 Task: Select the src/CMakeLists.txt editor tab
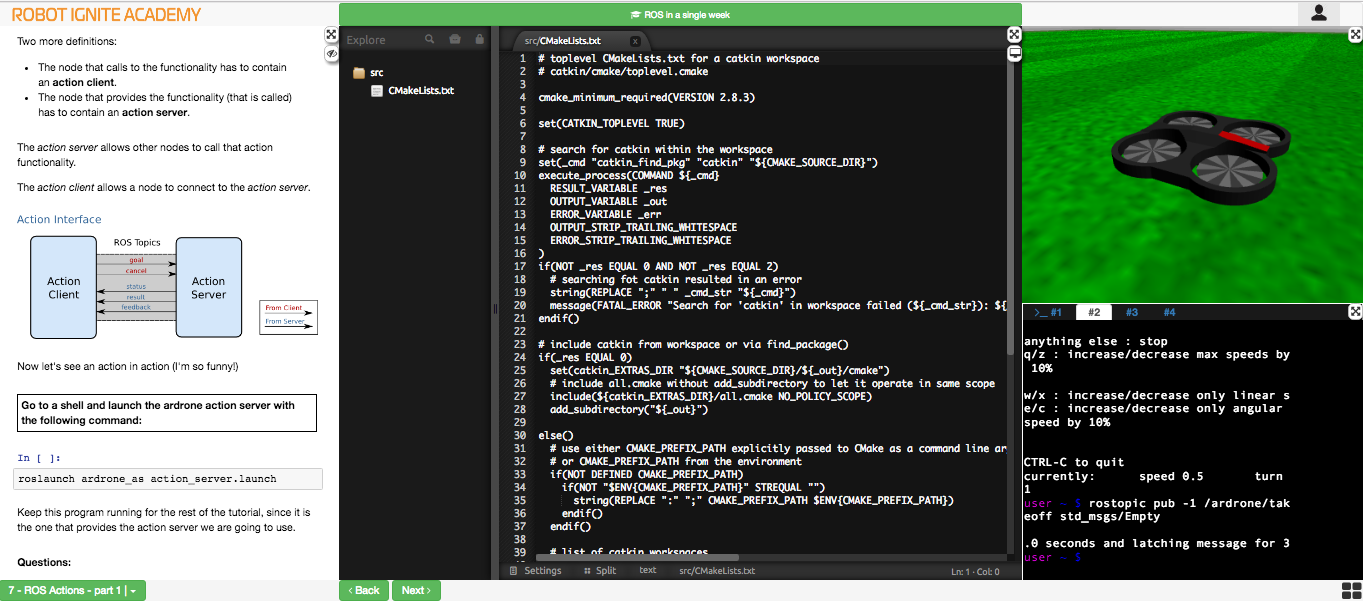[x=579, y=41]
